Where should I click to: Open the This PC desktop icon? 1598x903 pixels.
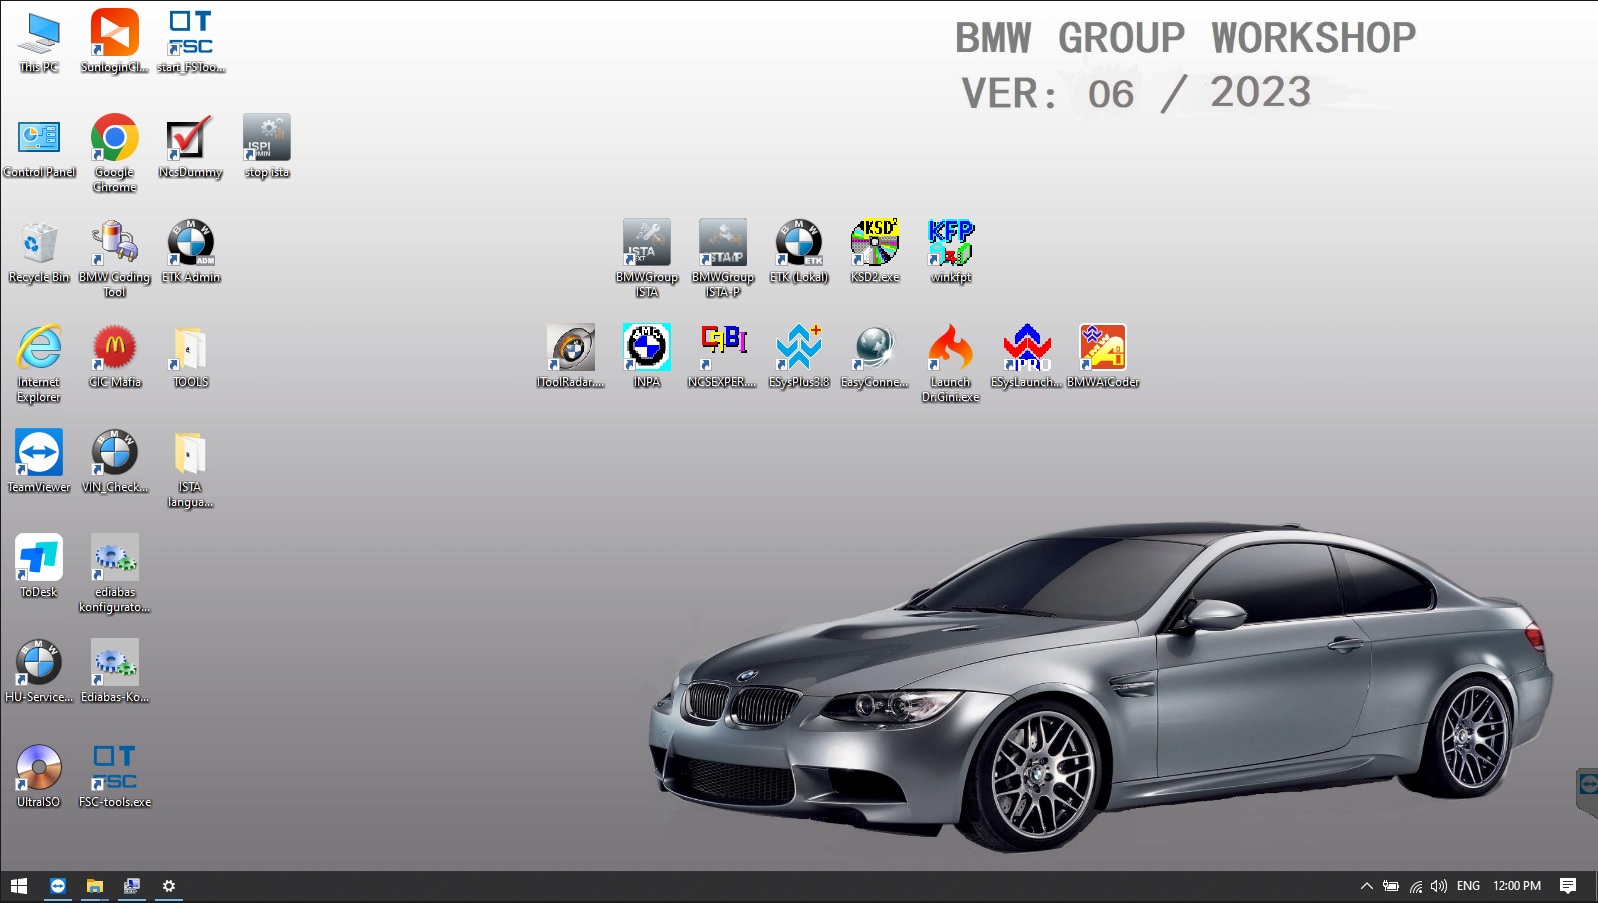[39, 42]
